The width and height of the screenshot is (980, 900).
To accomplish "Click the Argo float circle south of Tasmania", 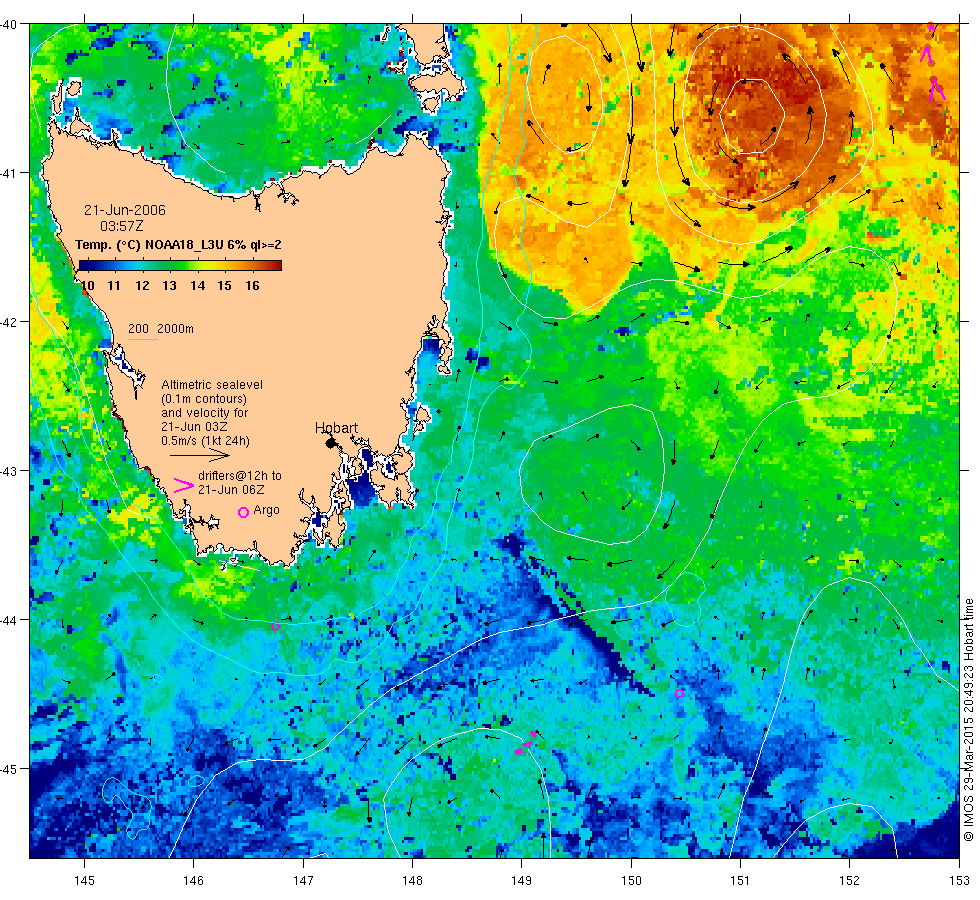I will (x=275, y=626).
